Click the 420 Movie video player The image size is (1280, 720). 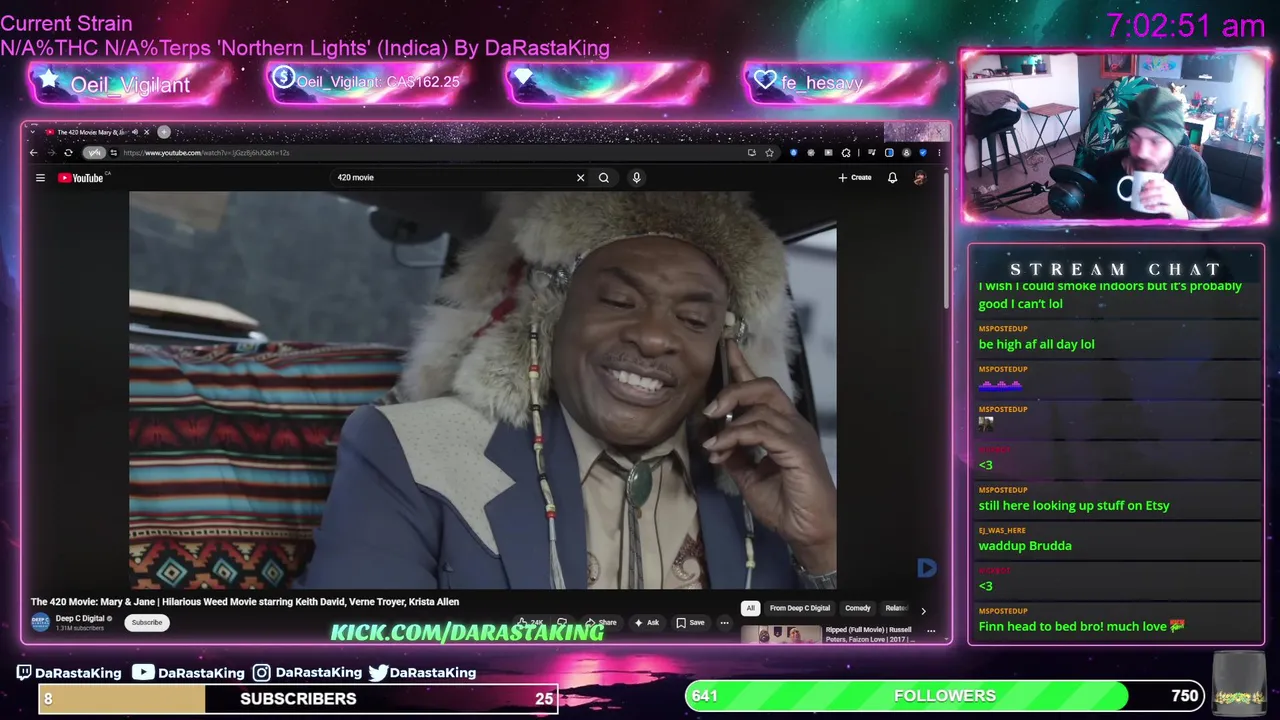pos(482,390)
